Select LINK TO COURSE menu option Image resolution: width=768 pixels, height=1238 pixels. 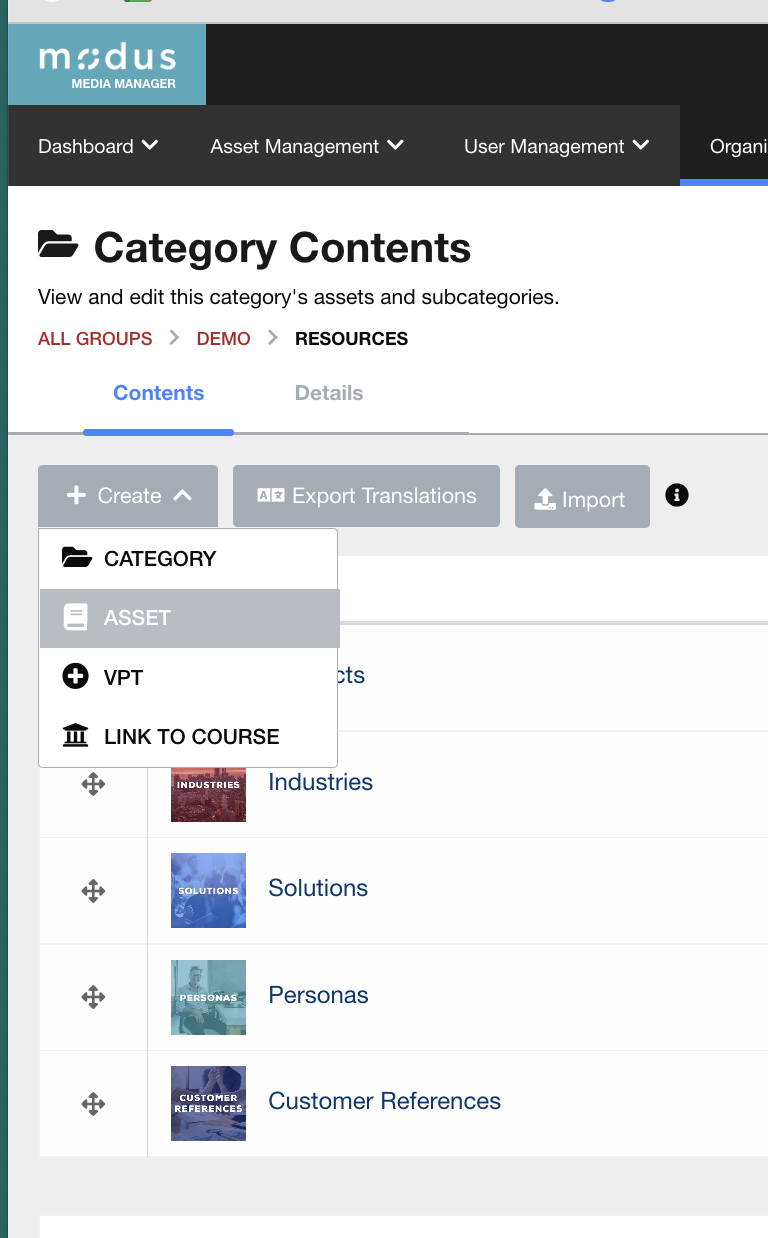coord(191,737)
